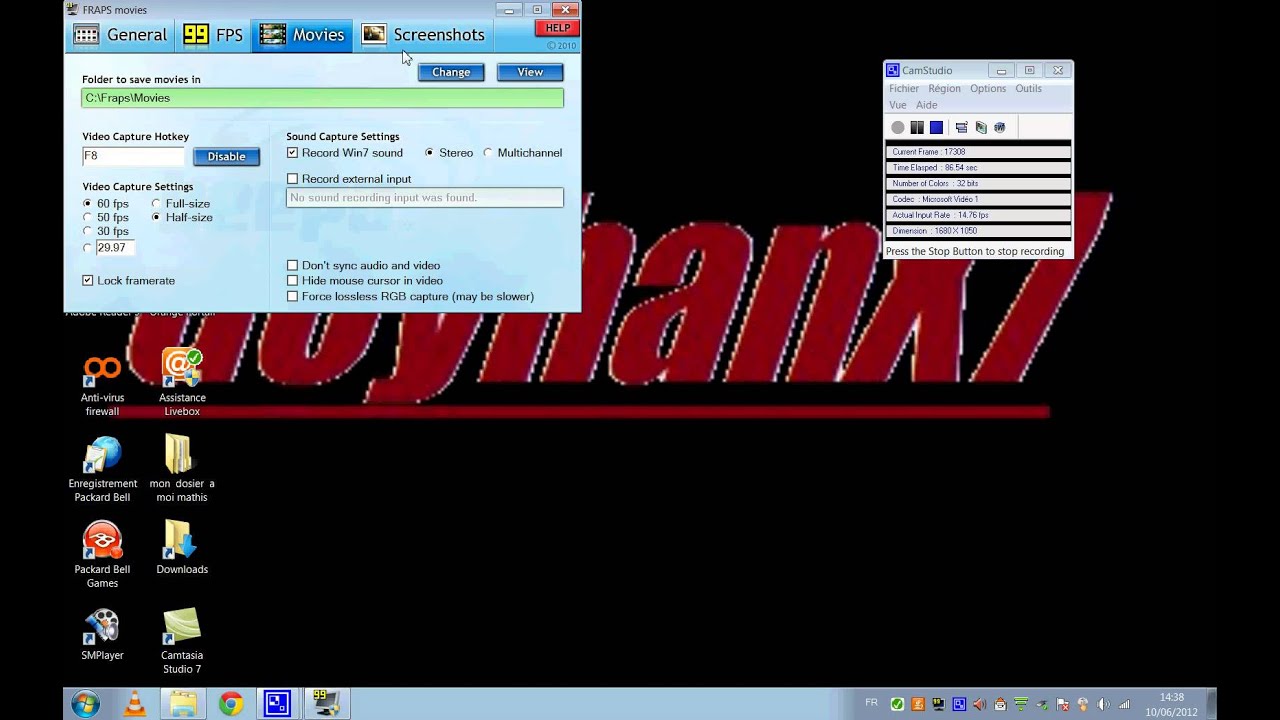This screenshot has height=720, width=1280.
Task: Click the green checkmark tray icon
Action: (897, 704)
